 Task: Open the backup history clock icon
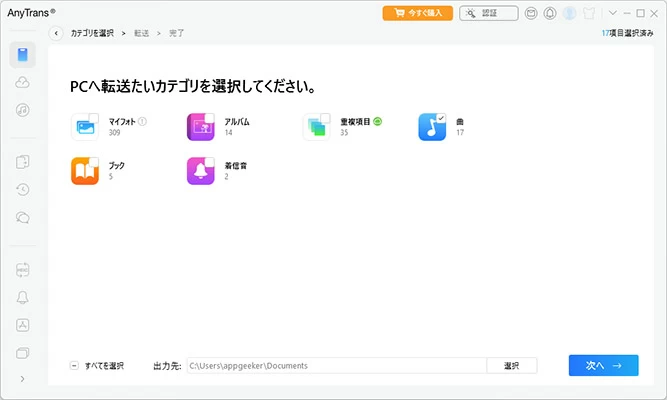22,189
